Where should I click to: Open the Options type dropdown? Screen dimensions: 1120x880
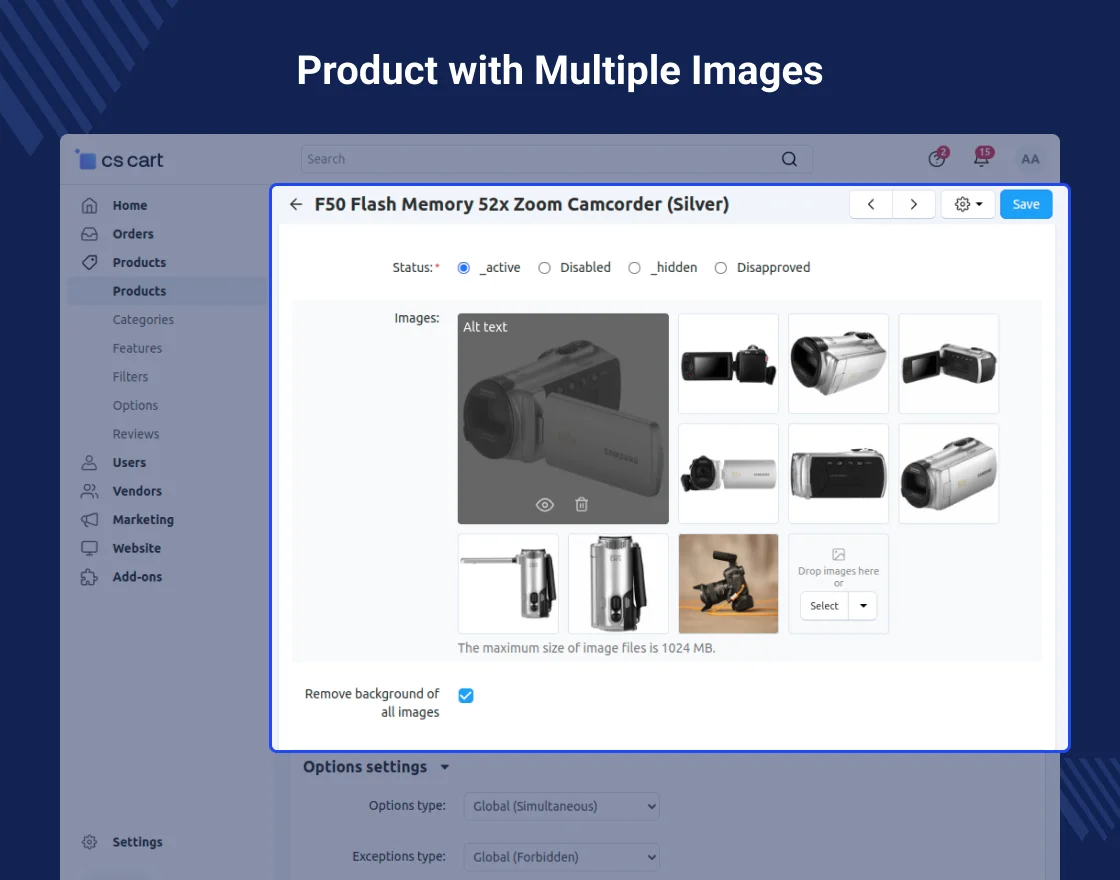point(561,806)
